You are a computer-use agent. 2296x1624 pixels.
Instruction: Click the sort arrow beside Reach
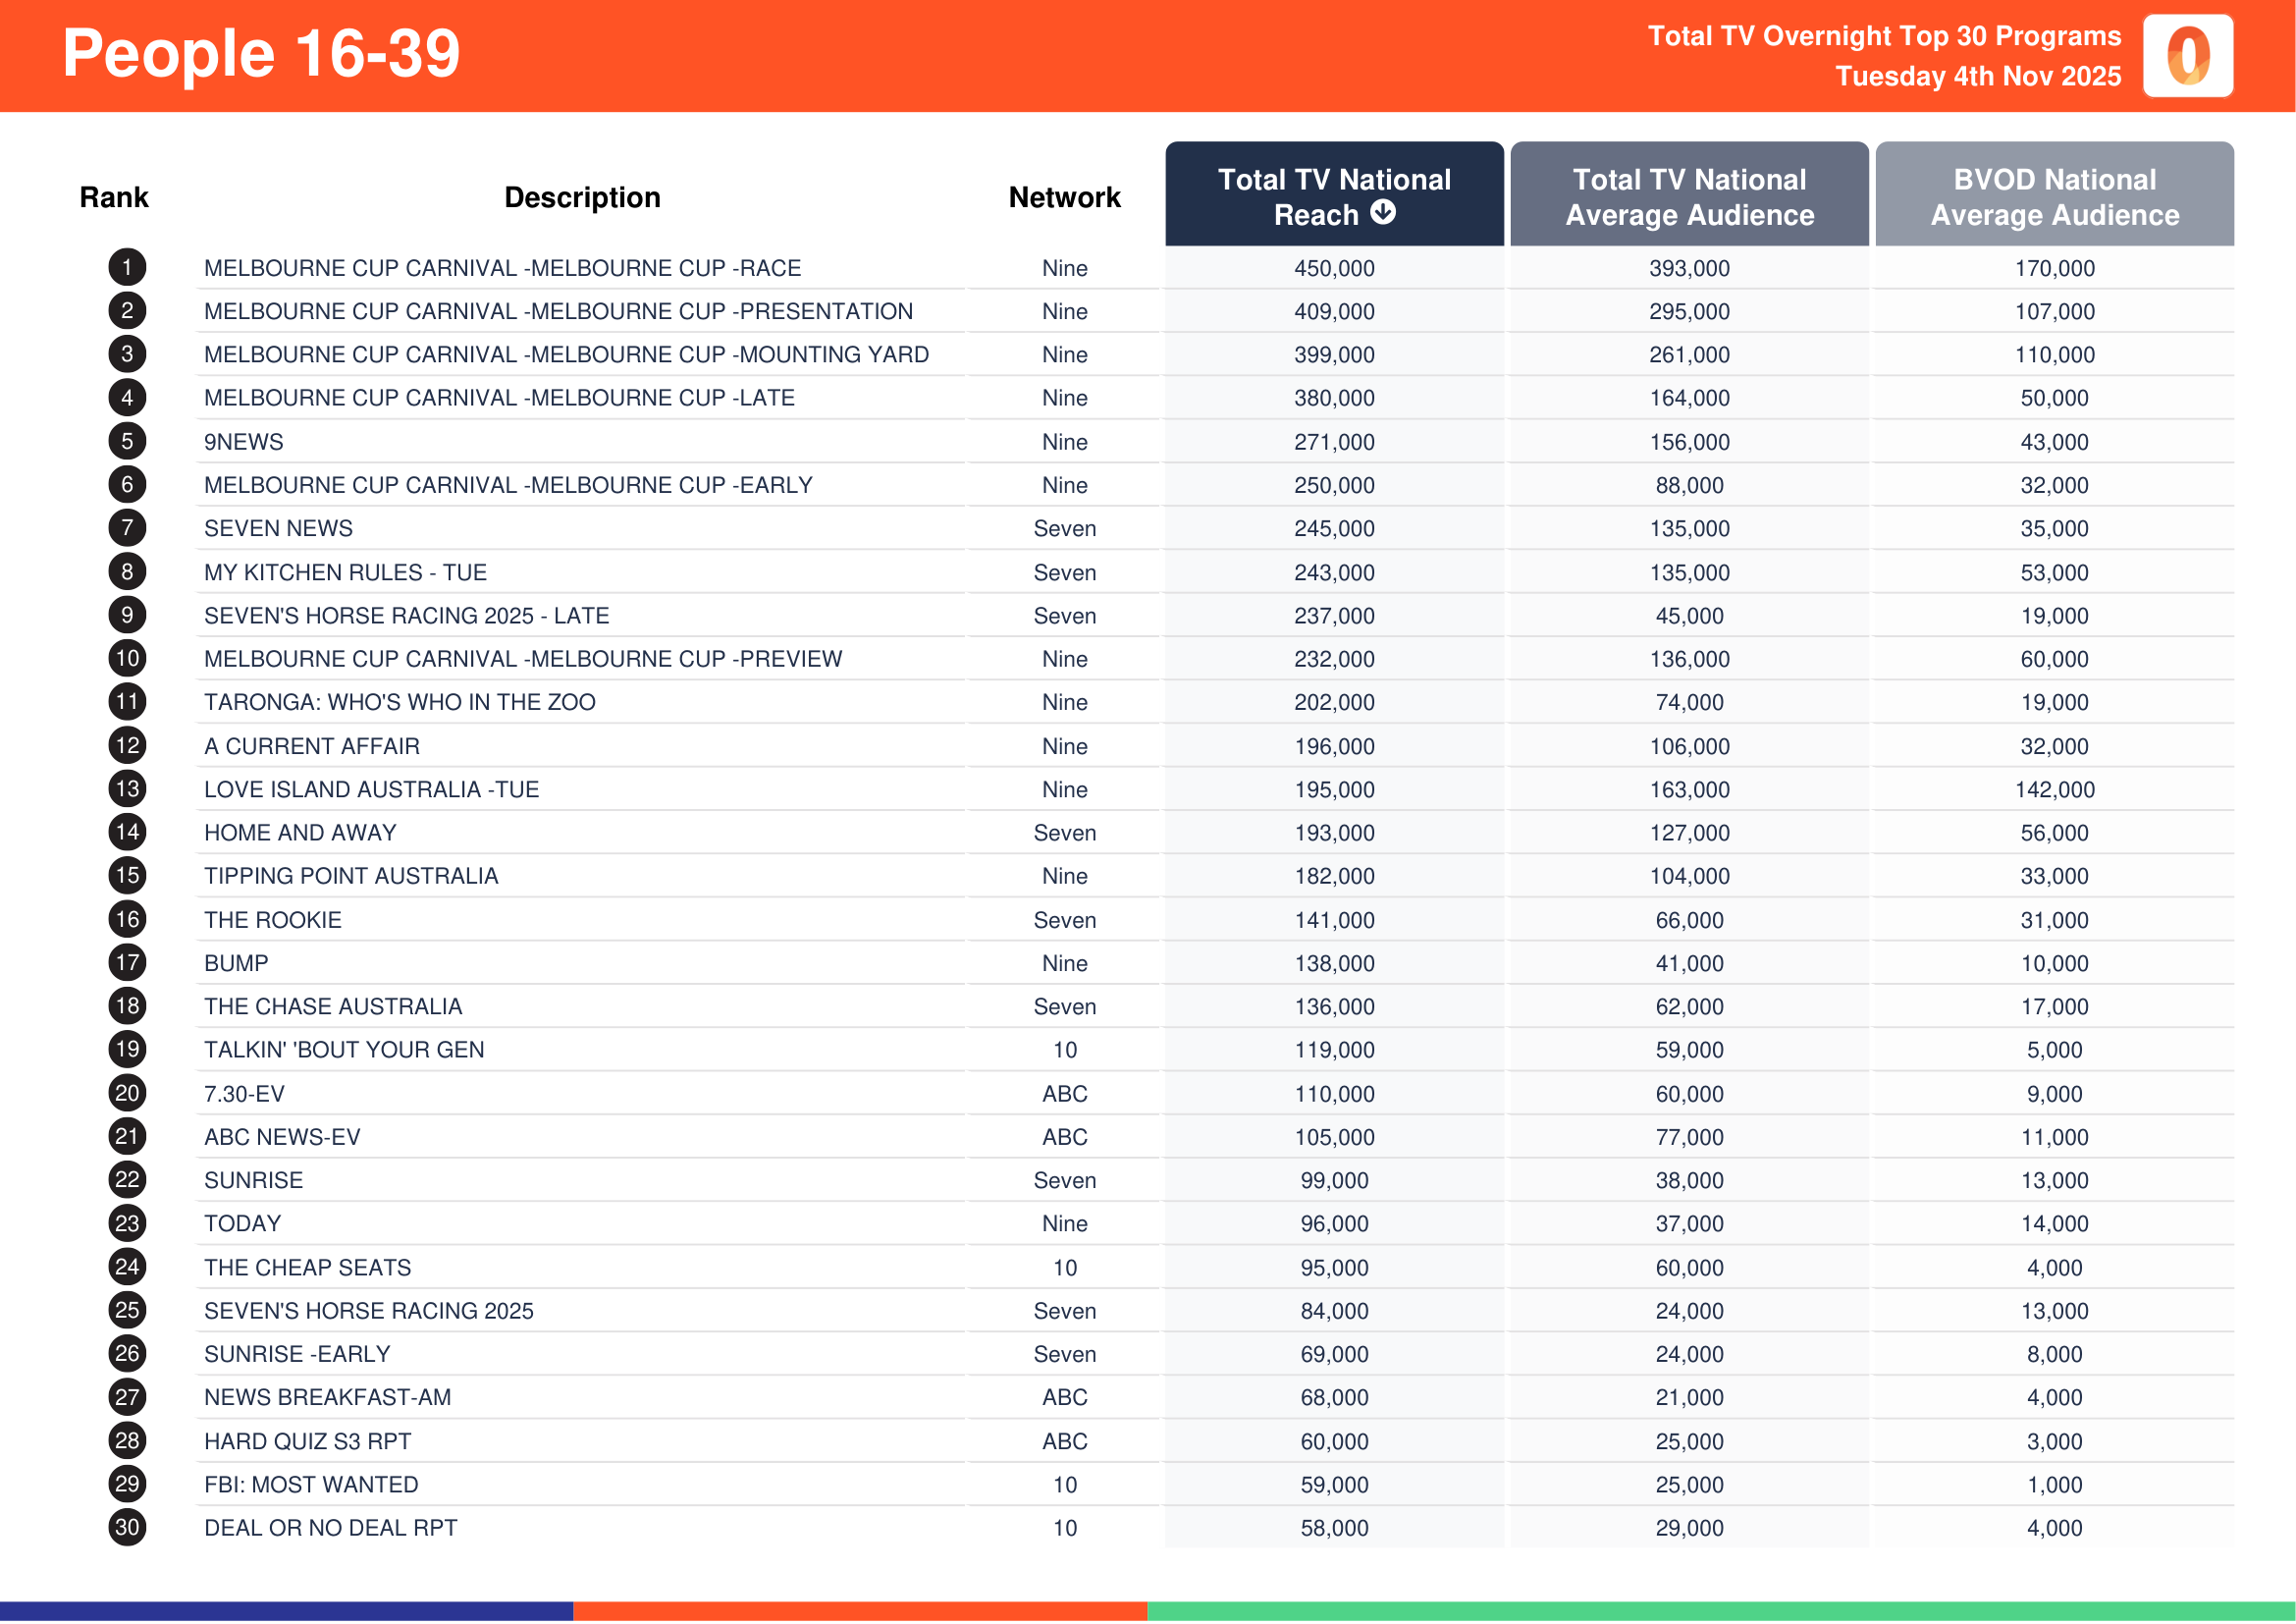[x=1382, y=212]
